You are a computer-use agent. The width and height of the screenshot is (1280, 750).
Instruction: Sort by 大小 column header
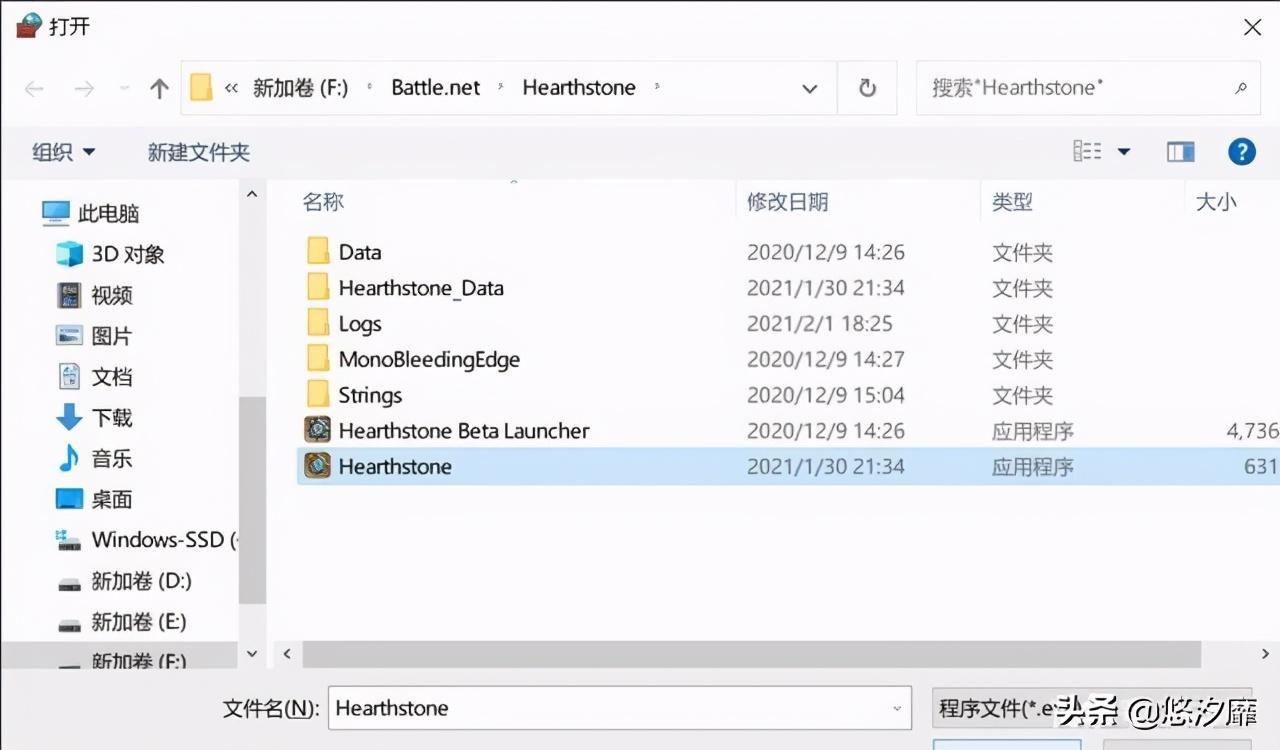click(1216, 202)
